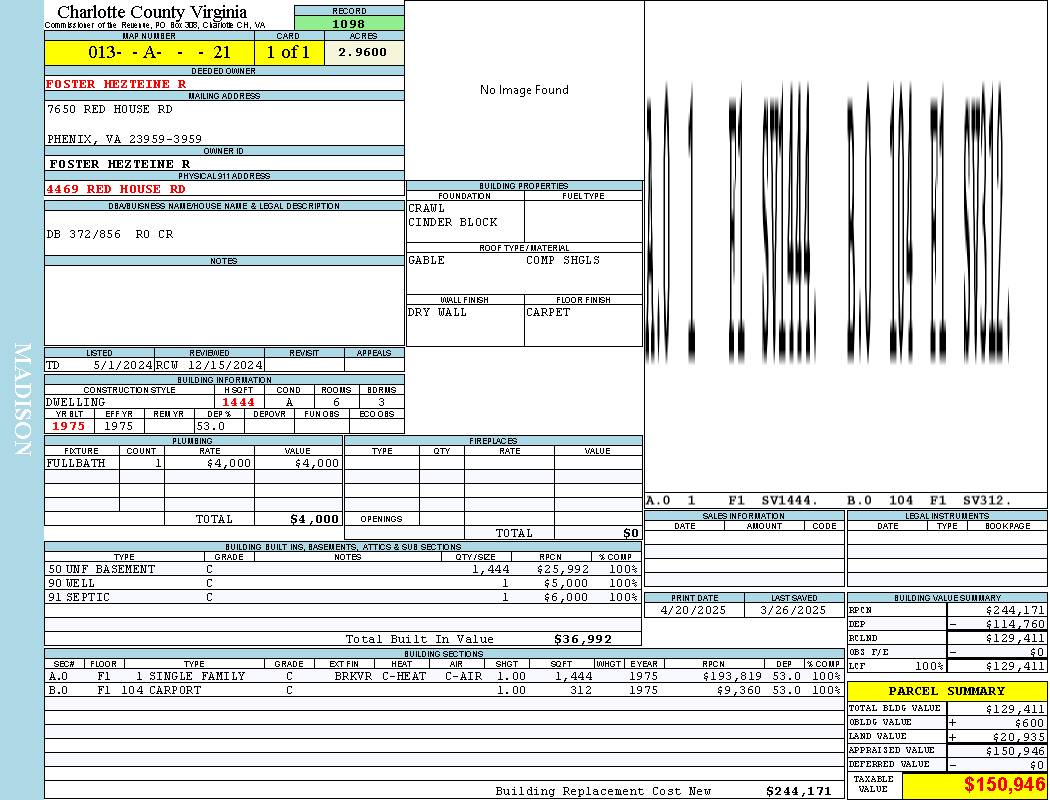Click the deeded owner FOSTER HEZTEINE R
Image resolution: width=1050 pixels, height=800 pixels.
[117, 84]
